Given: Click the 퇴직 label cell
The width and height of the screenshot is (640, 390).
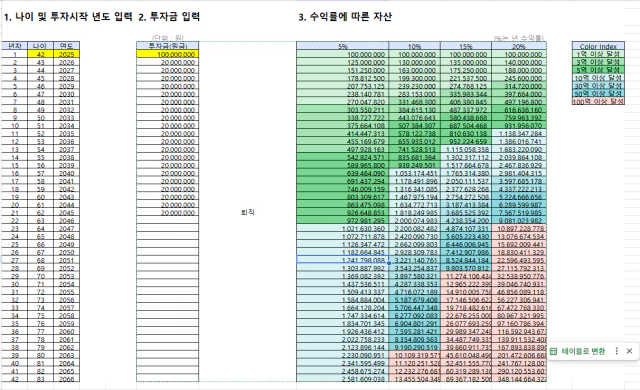Looking at the screenshot, I should tap(247, 213).
